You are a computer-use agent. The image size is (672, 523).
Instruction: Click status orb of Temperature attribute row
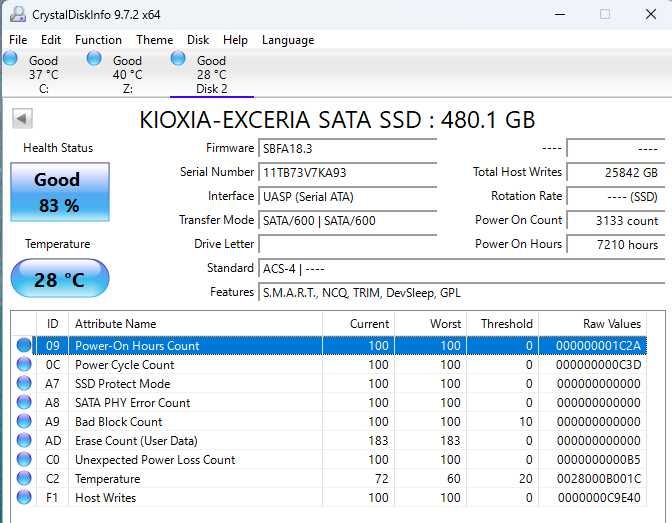(24, 478)
